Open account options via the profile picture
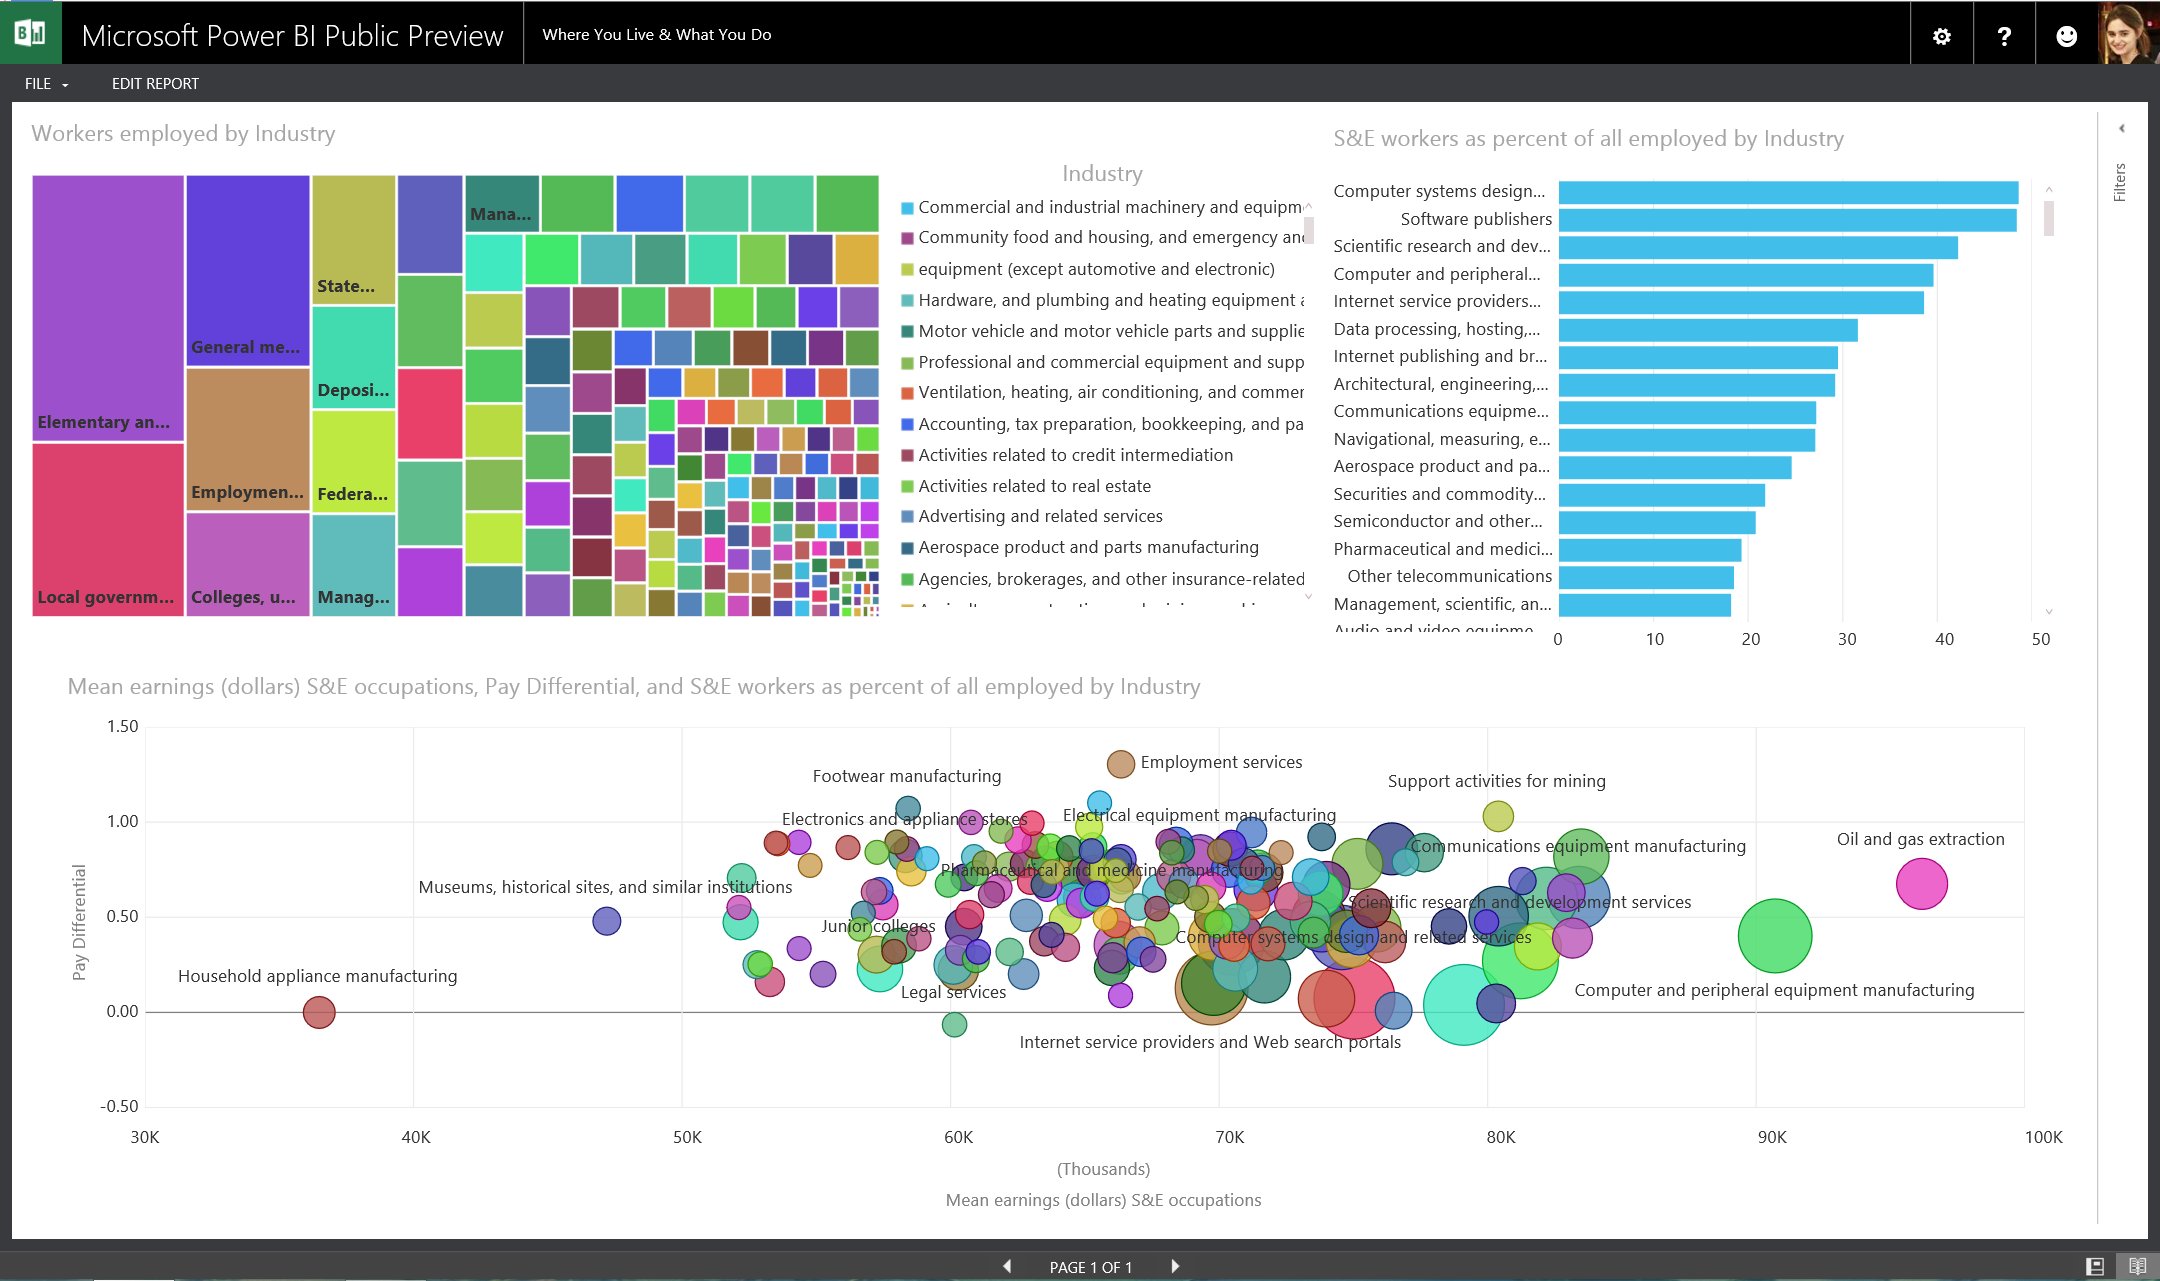Image resolution: width=2160 pixels, height=1281 pixels. click(x=2128, y=34)
